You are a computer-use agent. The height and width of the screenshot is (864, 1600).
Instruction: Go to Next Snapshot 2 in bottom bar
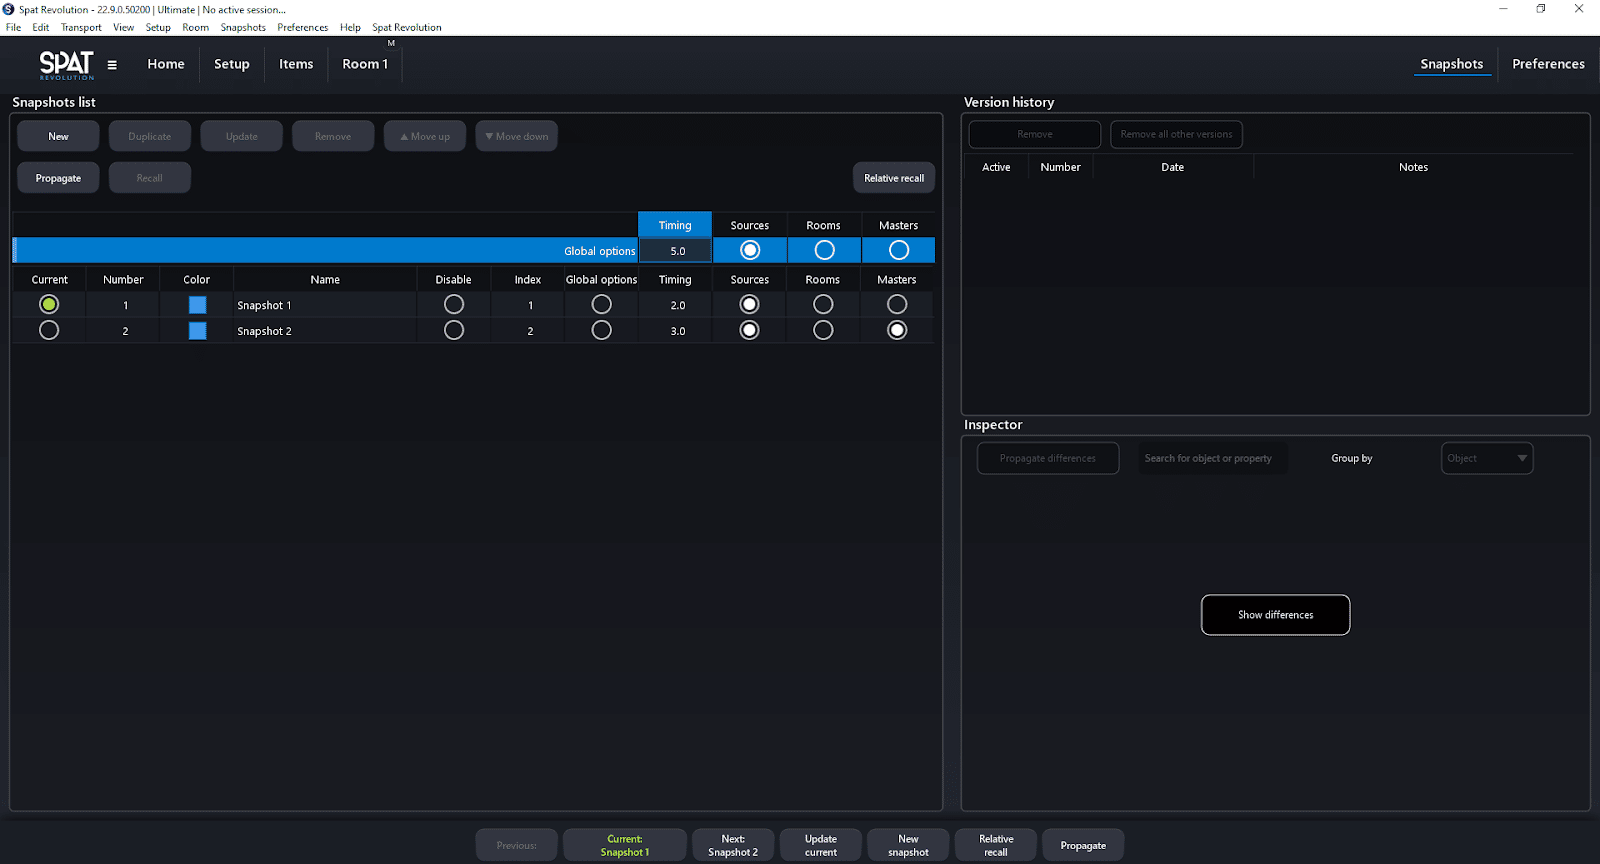pos(733,845)
